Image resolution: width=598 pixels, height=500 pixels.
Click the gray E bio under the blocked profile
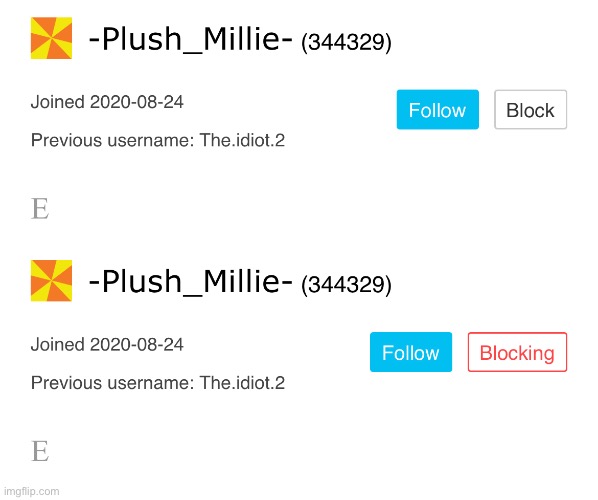pyautogui.click(x=40, y=451)
